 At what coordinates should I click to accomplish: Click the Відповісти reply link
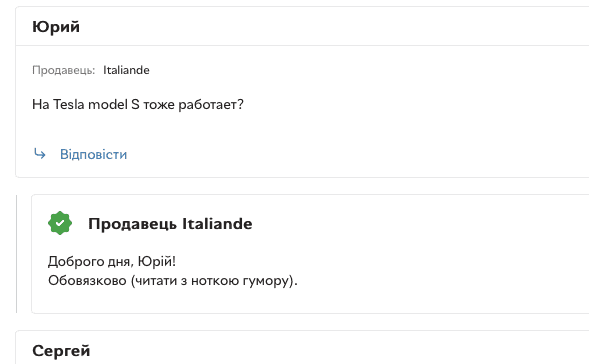(94, 154)
